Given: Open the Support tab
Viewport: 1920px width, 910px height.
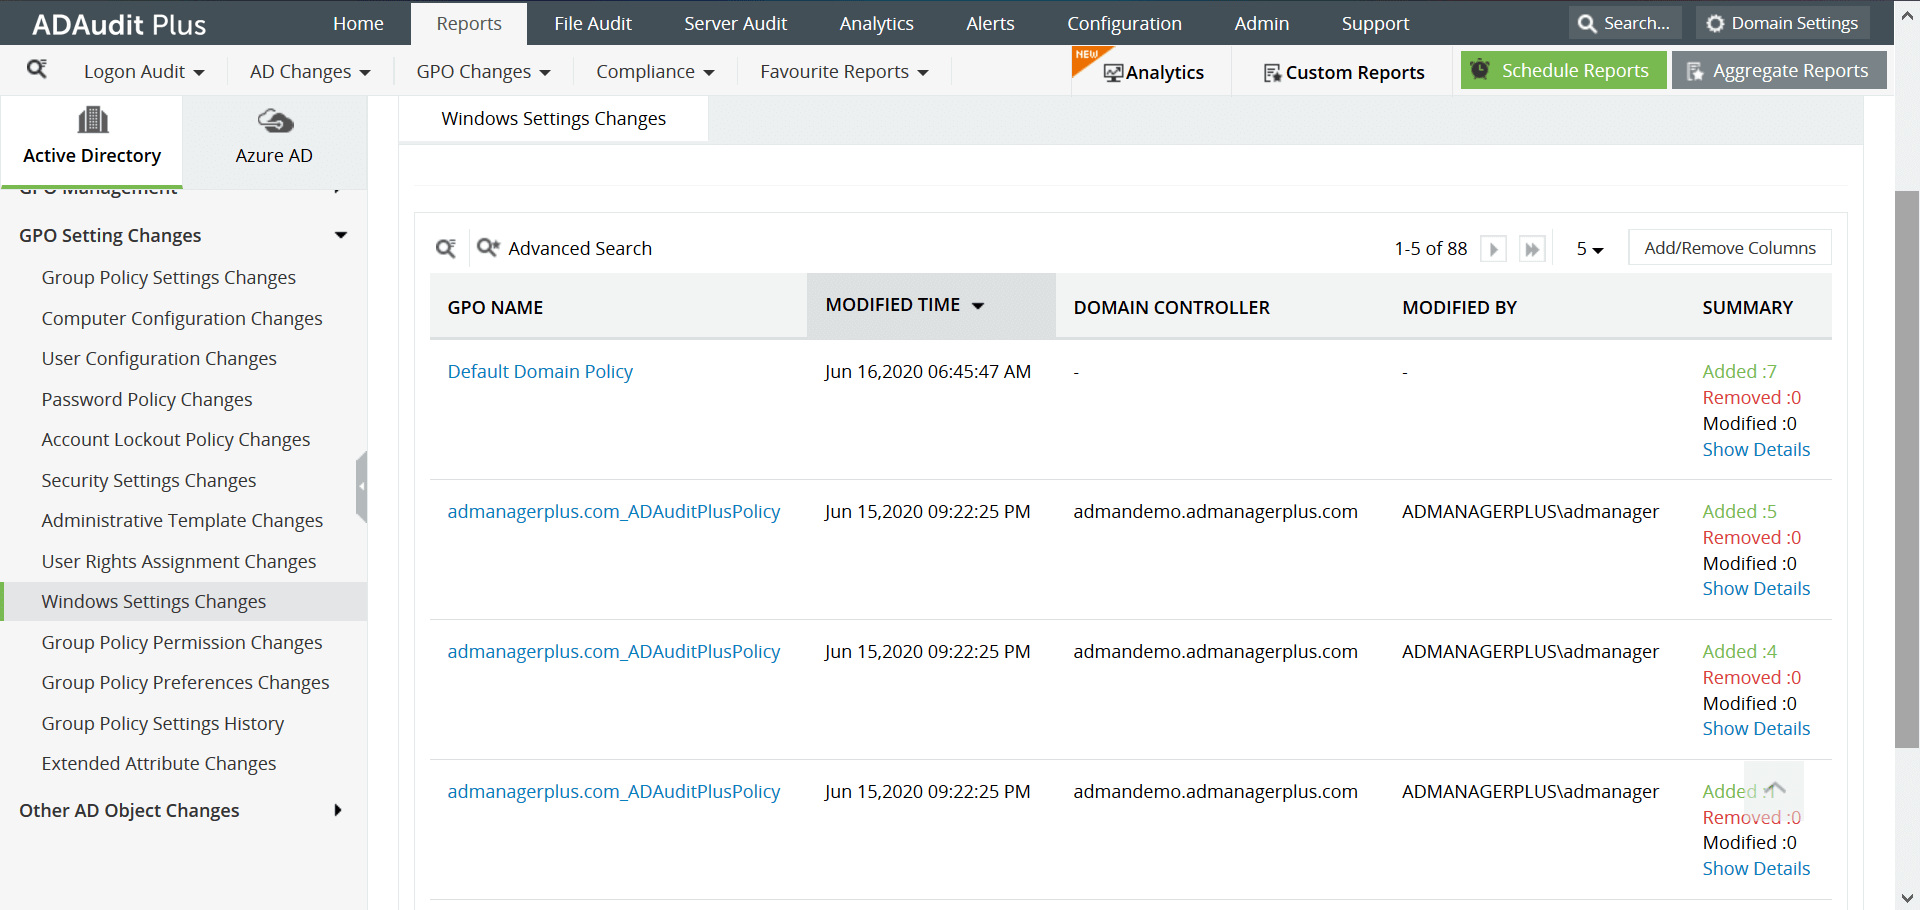Looking at the screenshot, I should click(x=1375, y=23).
